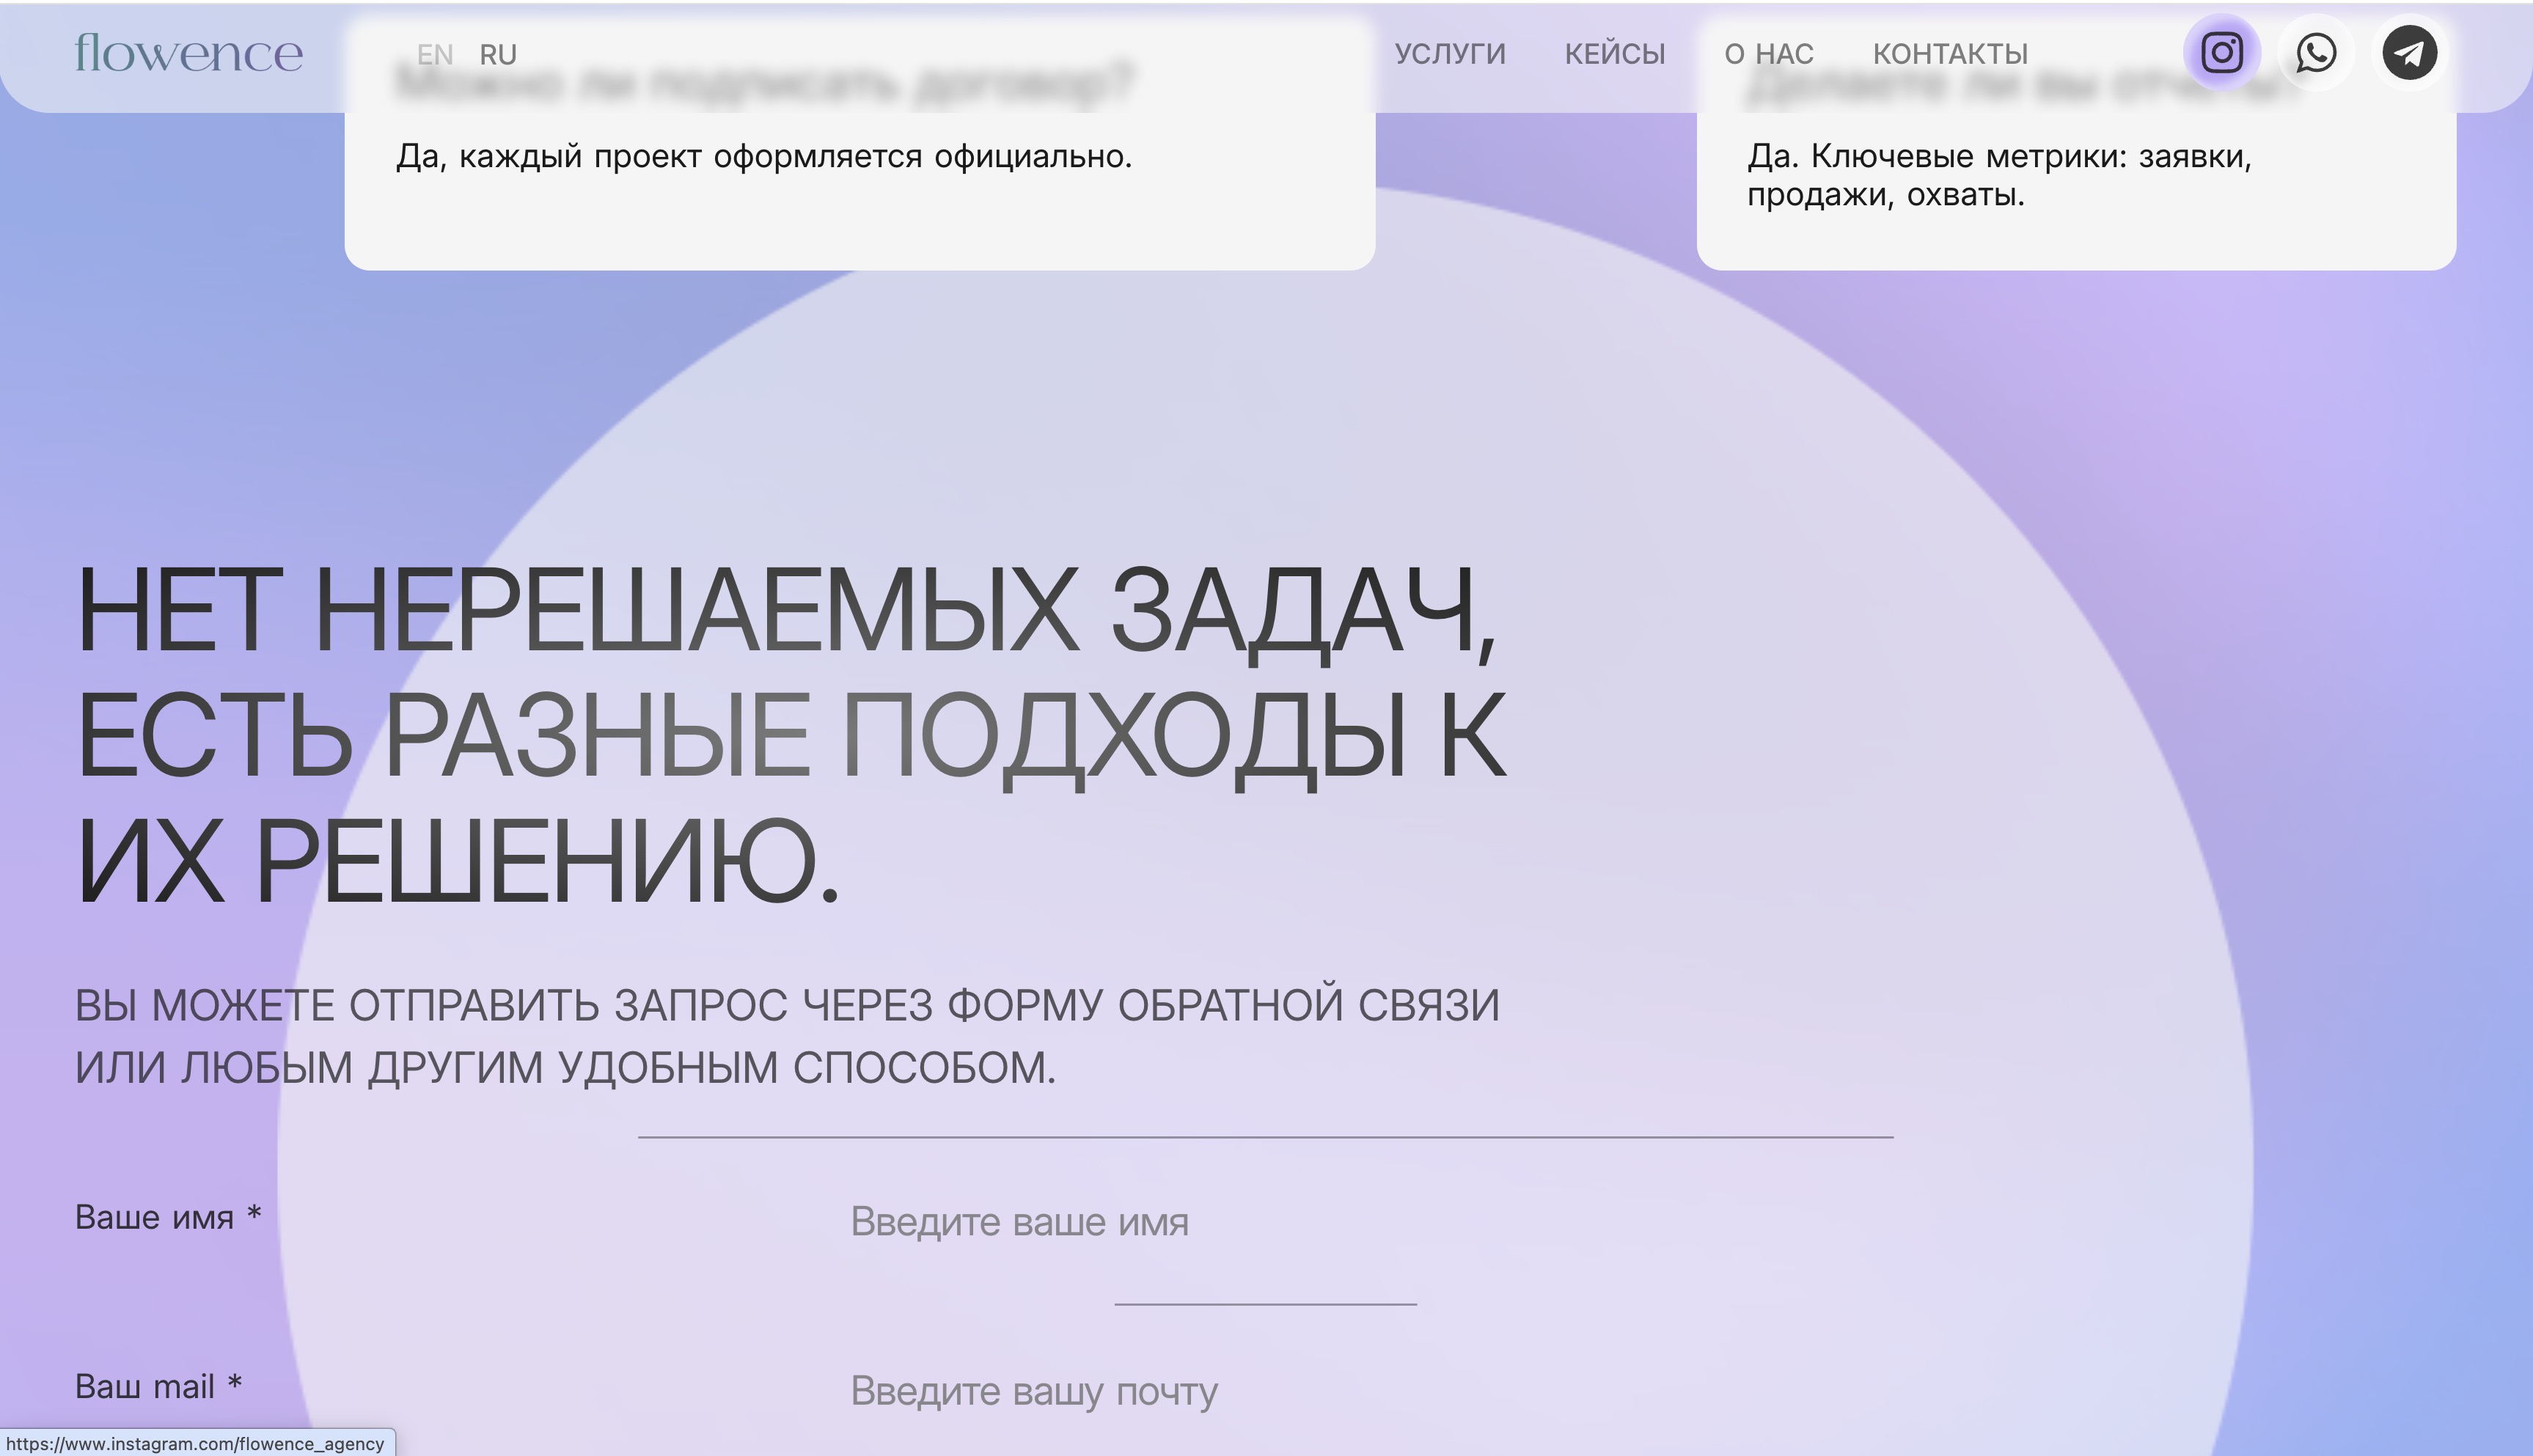Open the Telegram icon link
This screenshot has height=1456, width=2533.
coord(2410,53)
